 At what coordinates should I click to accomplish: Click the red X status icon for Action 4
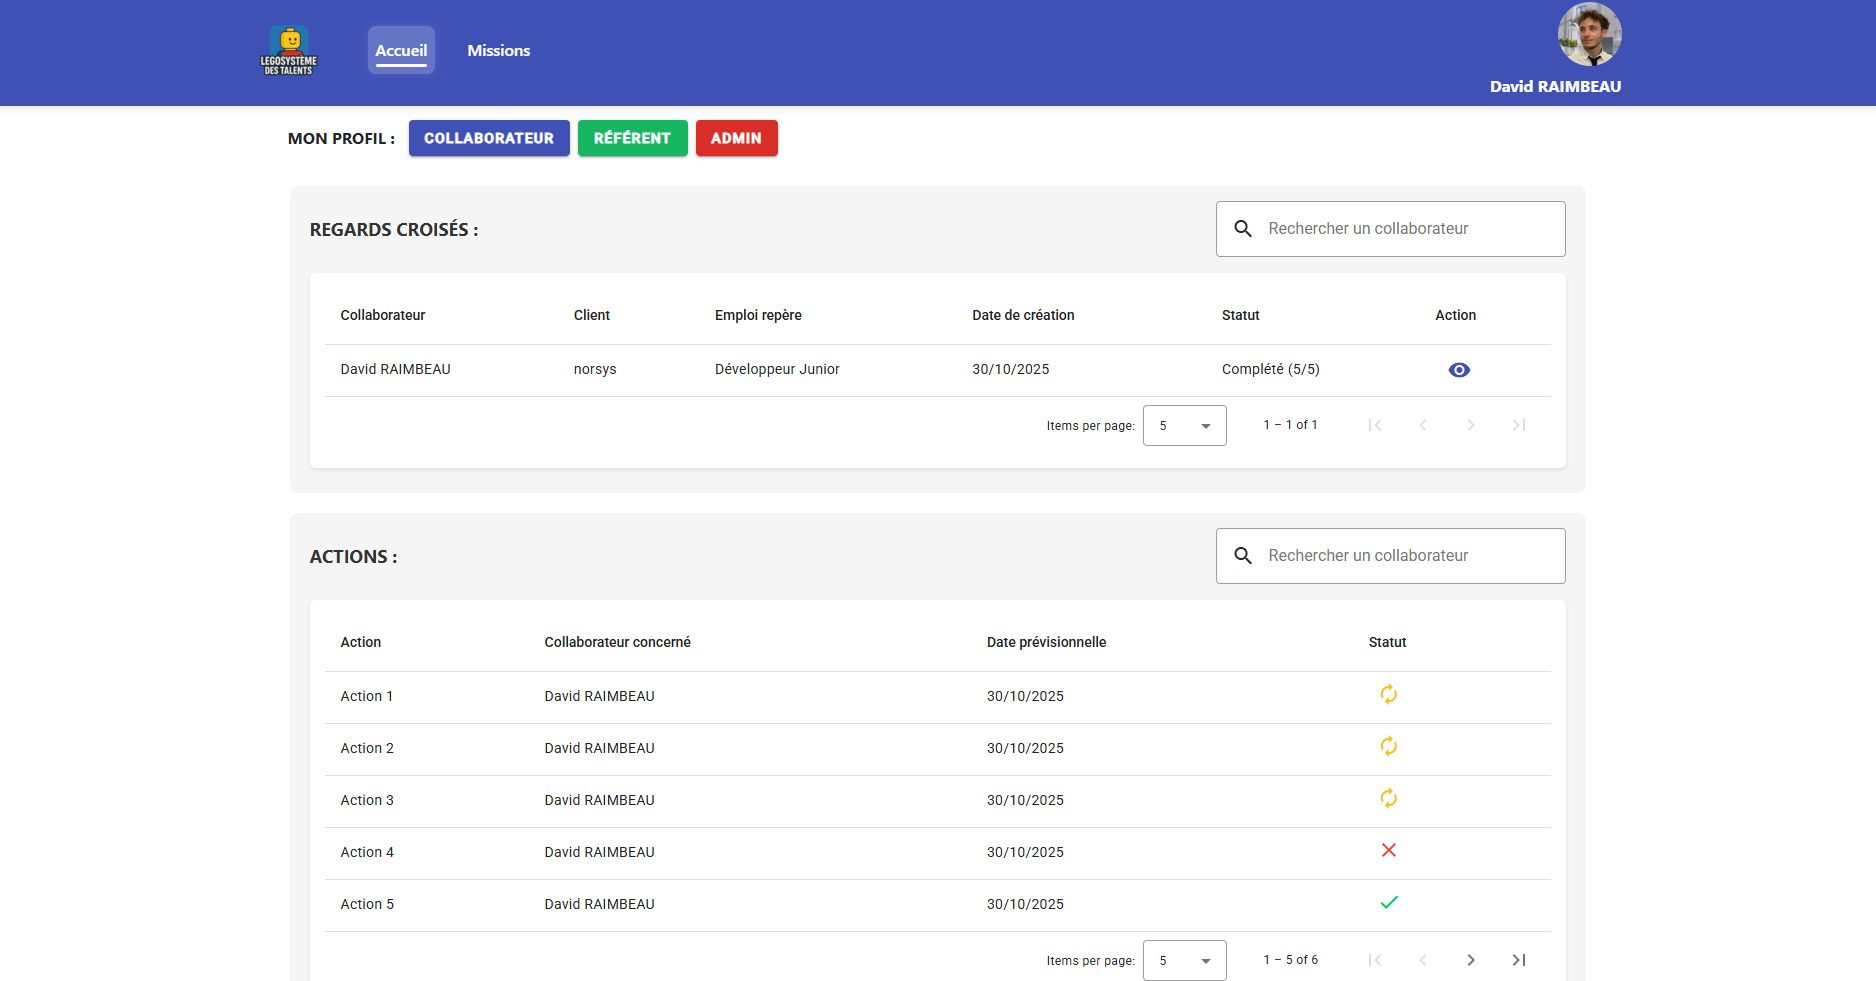1388,850
